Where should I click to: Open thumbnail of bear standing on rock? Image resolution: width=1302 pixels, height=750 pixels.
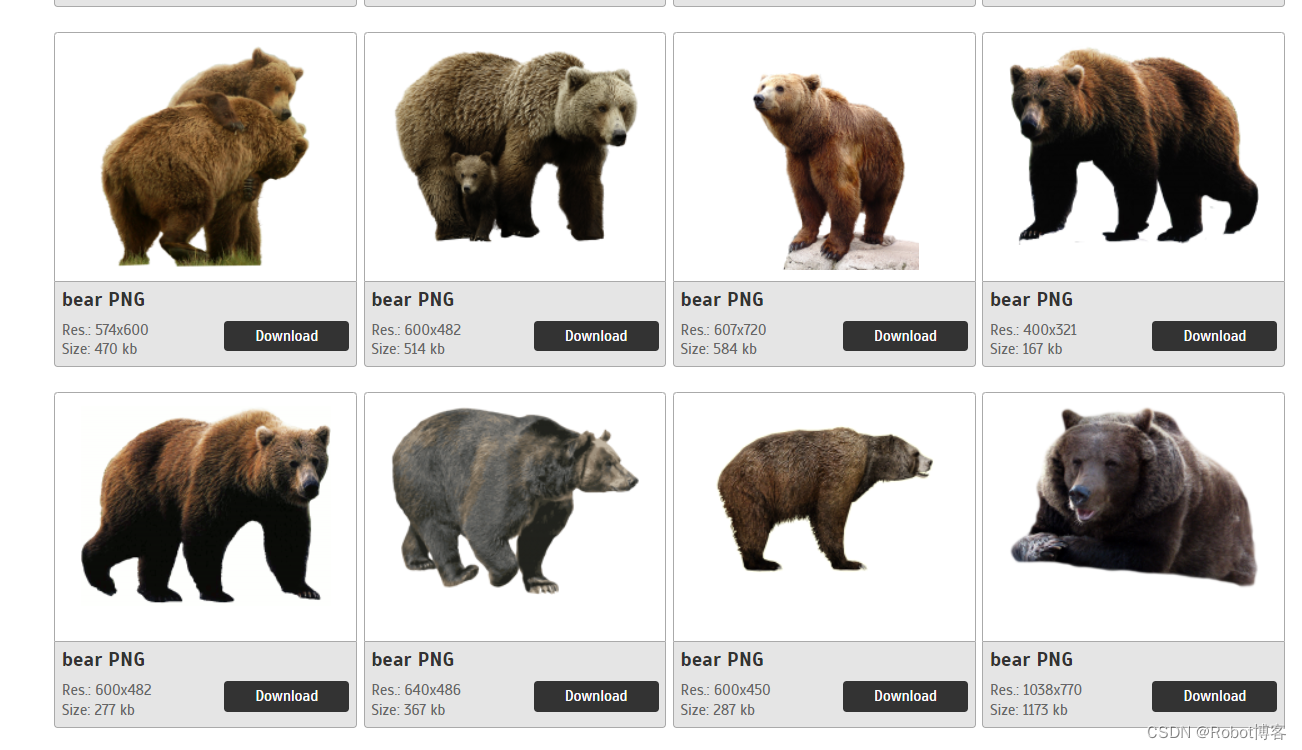tap(824, 157)
